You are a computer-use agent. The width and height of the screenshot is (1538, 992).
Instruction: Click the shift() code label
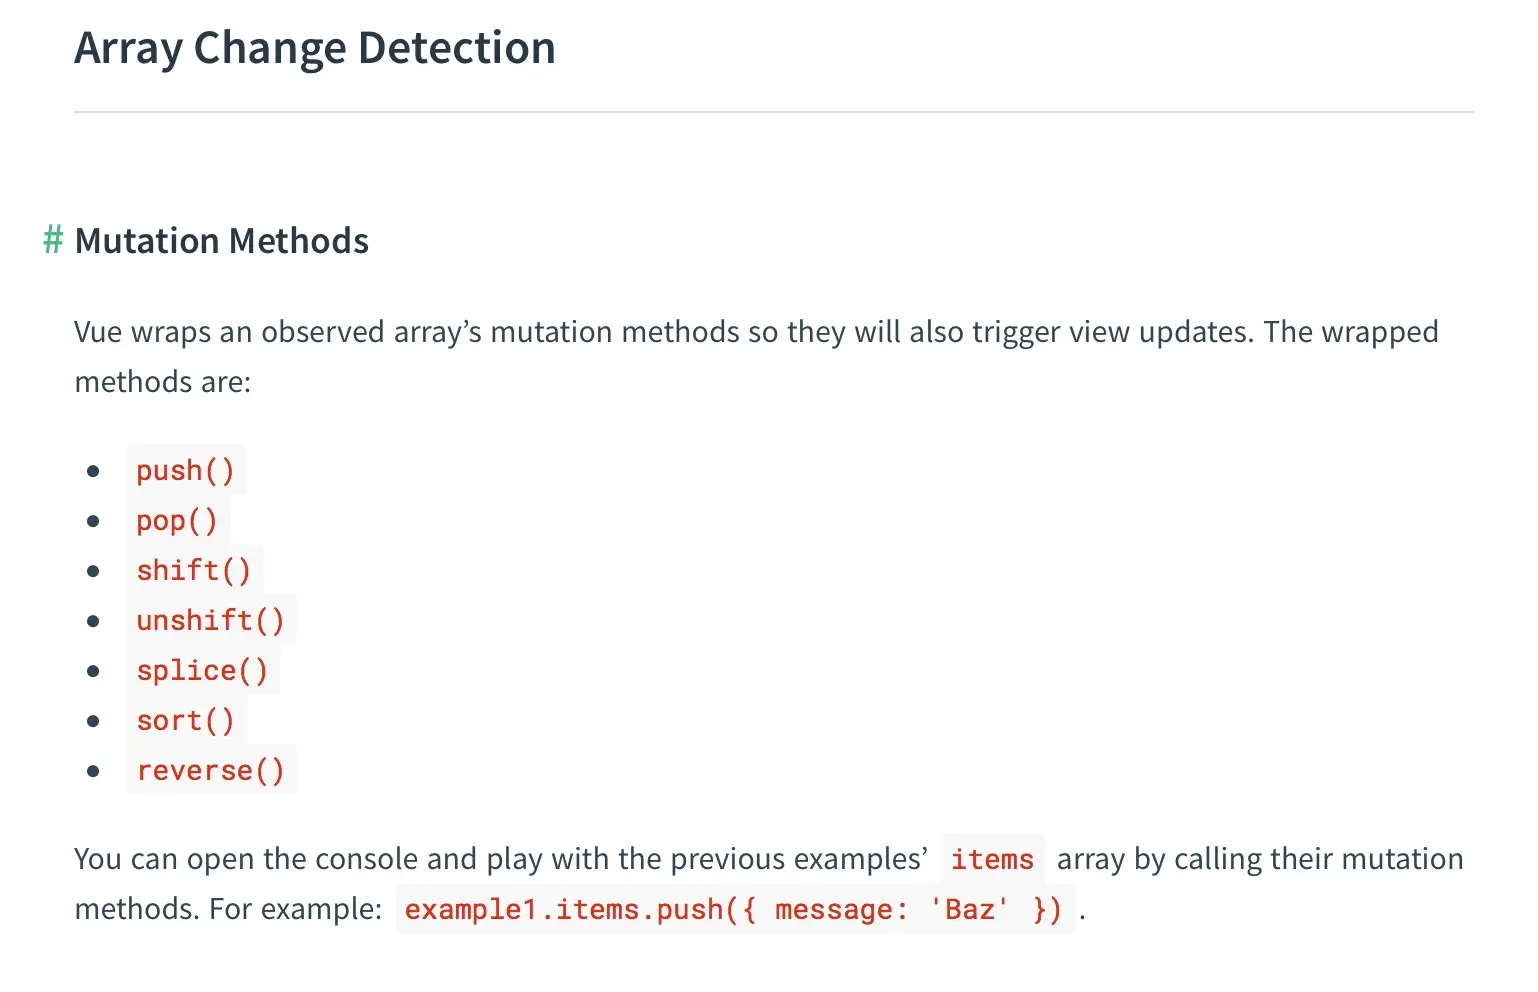click(193, 570)
